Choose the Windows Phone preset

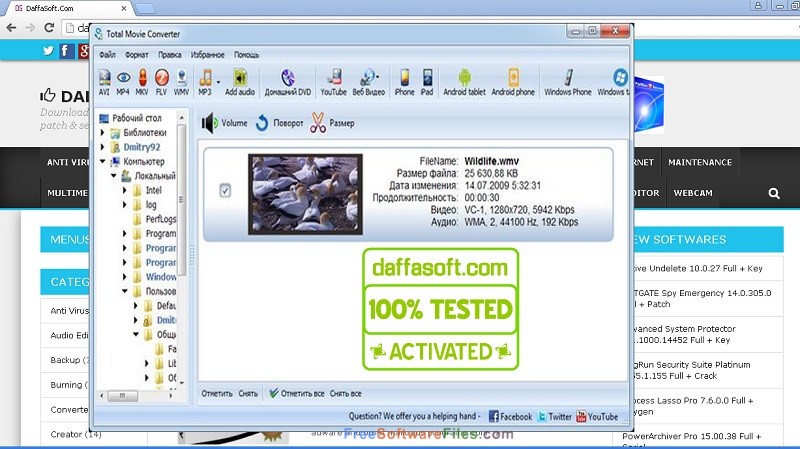tap(568, 82)
